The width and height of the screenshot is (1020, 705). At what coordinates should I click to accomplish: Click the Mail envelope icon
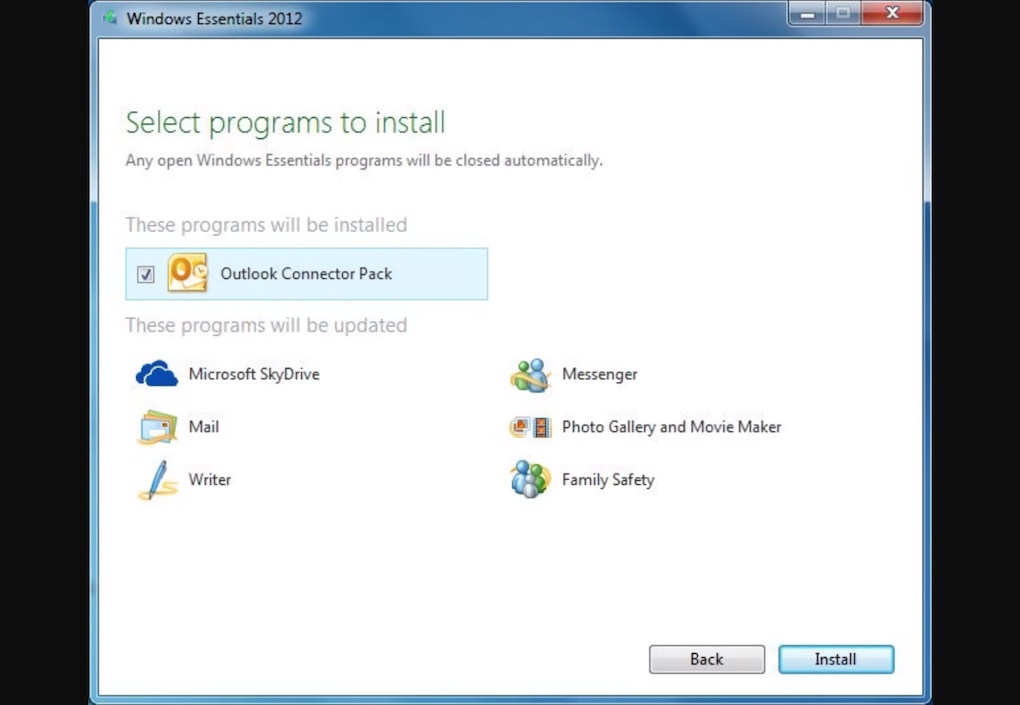156,427
